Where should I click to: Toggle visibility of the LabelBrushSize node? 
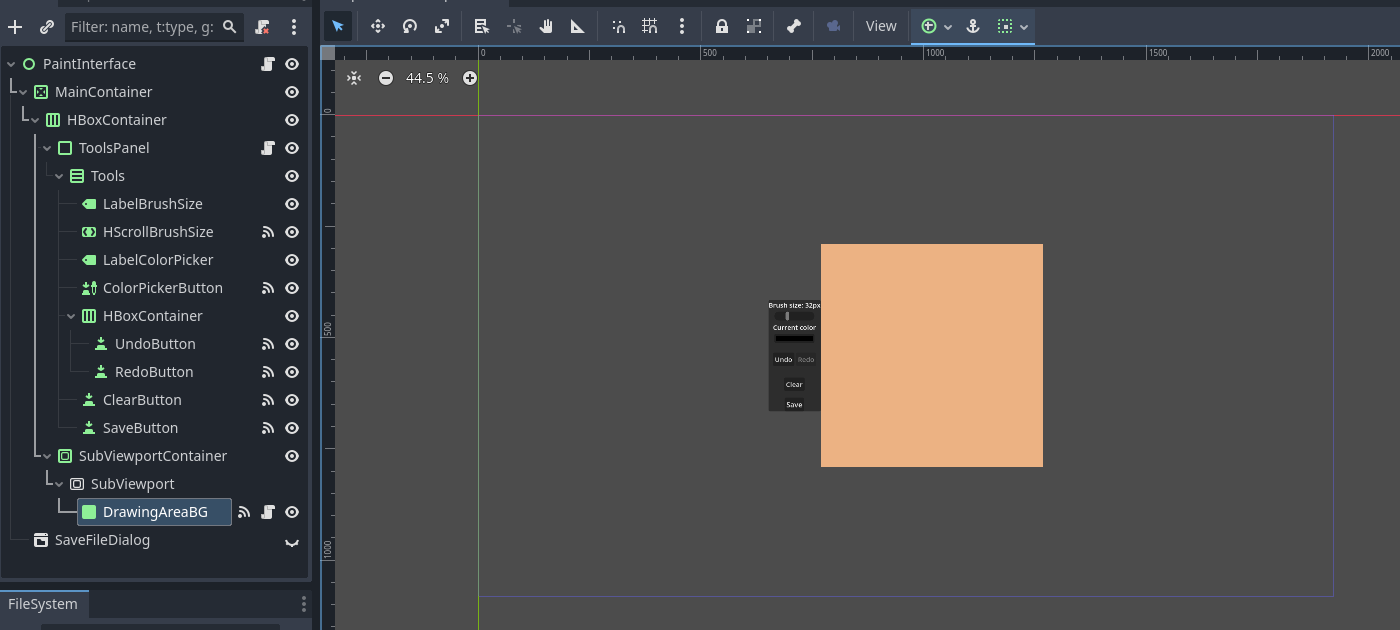pyautogui.click(x=292, y=204)
